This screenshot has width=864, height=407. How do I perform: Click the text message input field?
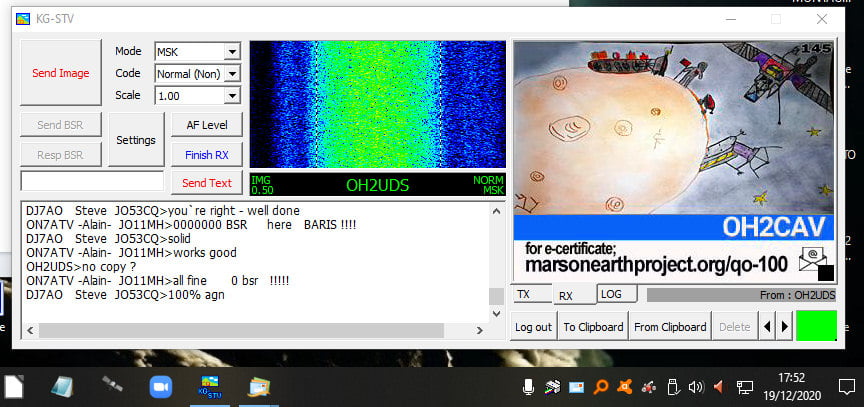[92, 181]
